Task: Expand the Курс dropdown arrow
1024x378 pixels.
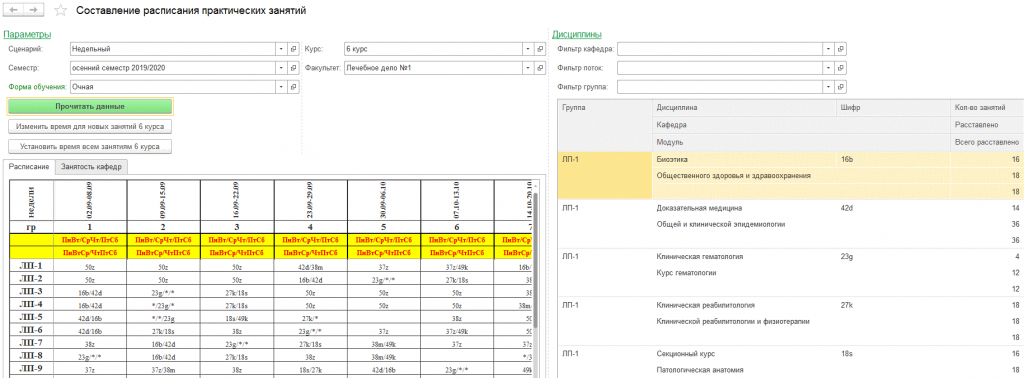Action: click(528, 49)
